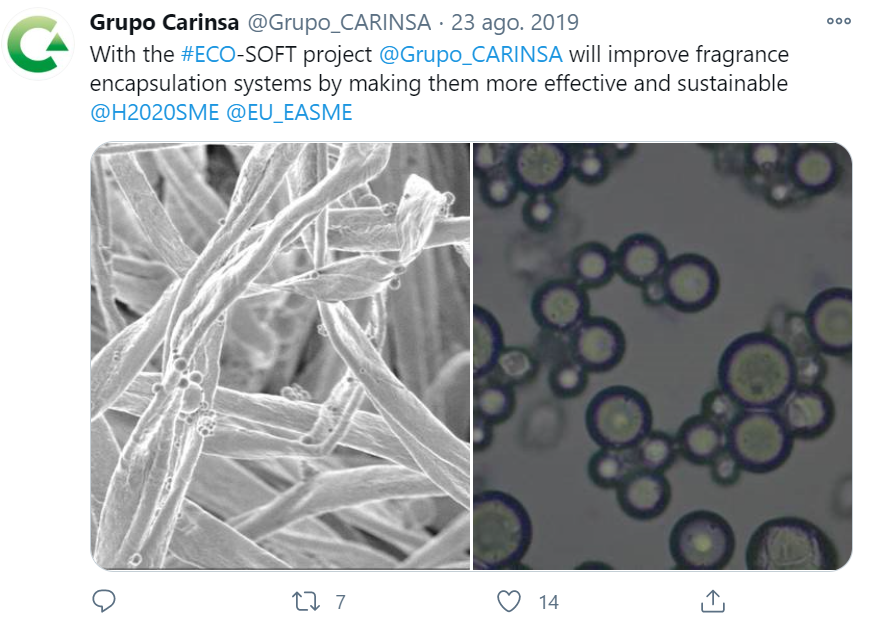
Task: Click the share upload icon
Action: click(x=712, y=601)
